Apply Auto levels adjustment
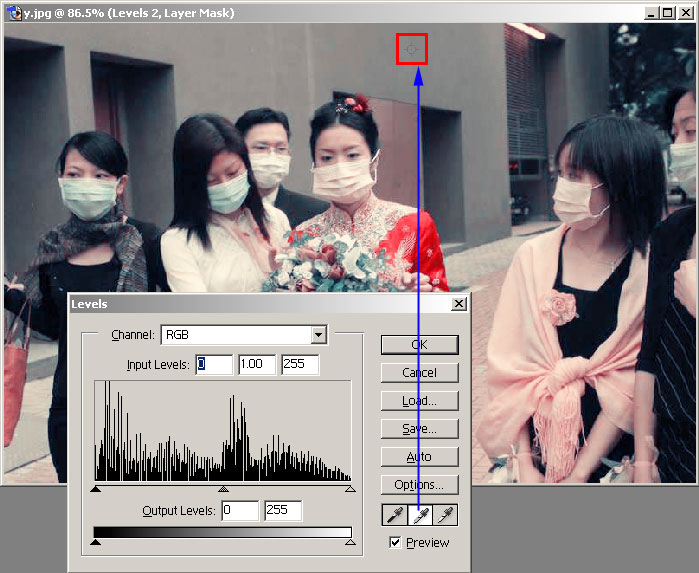The height and width of the screenshot is (573, 699). [x=419, y=457]
